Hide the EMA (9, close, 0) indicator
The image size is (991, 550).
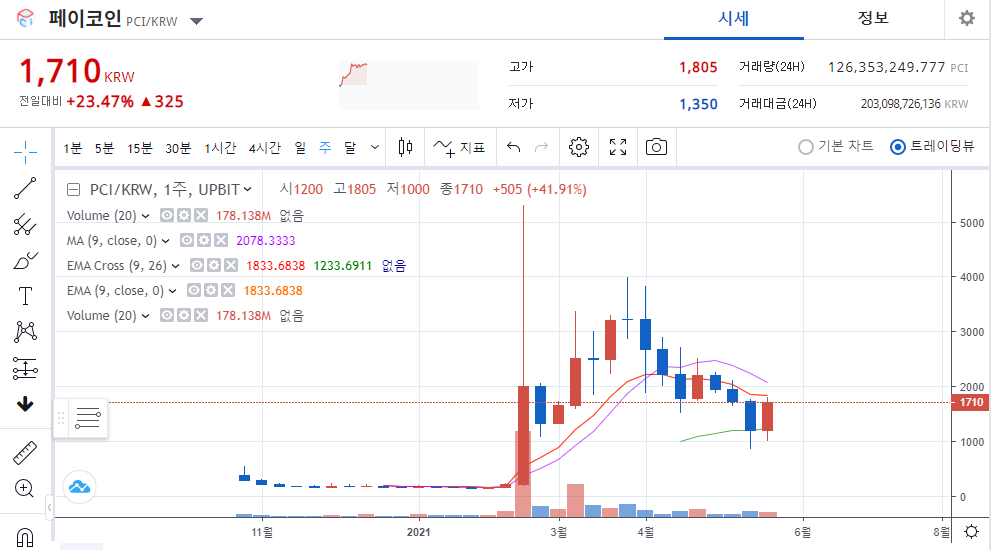pos(193,290)
